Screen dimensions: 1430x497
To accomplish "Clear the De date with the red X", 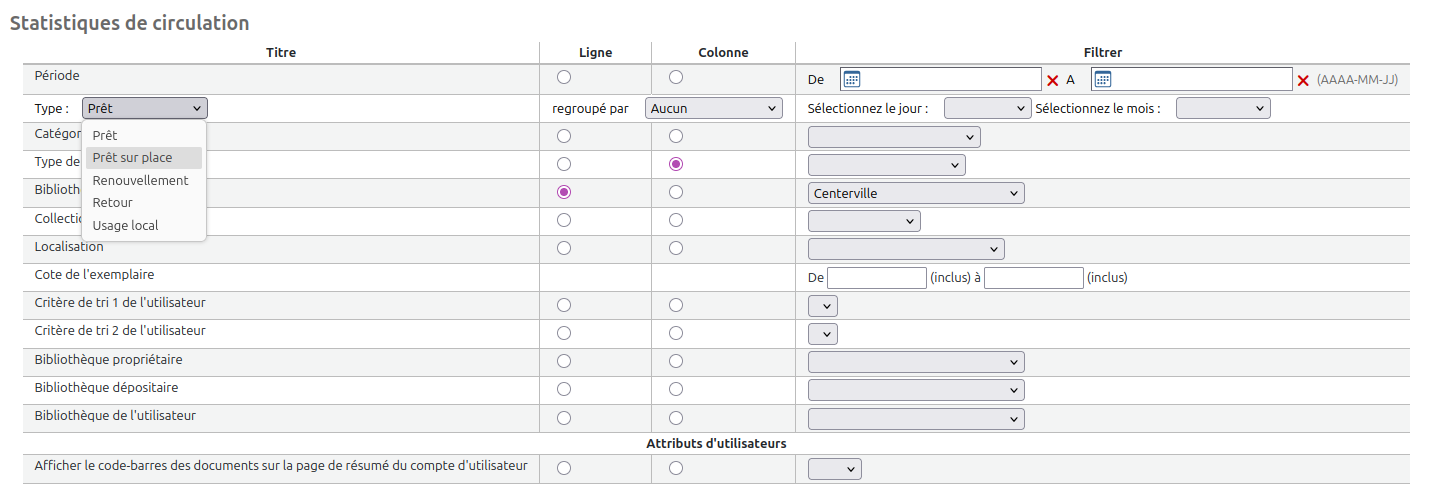I will tap(1052, 81).
